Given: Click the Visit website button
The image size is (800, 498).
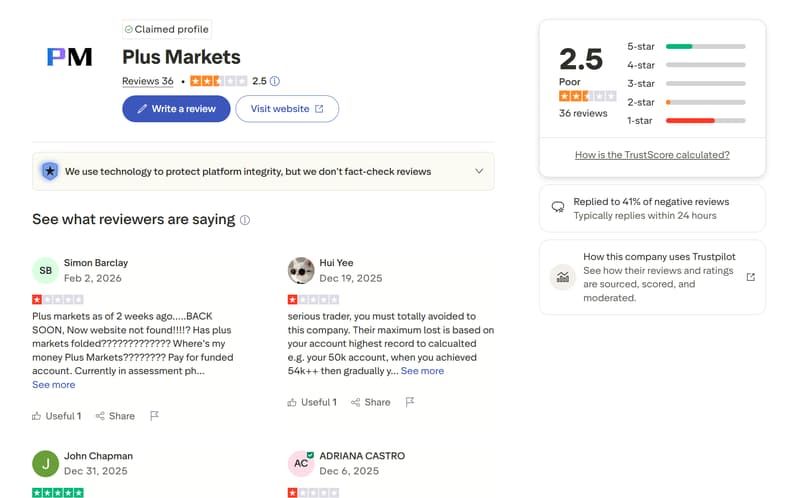Looking at the screenshot, I should click(x=287, y=109).
